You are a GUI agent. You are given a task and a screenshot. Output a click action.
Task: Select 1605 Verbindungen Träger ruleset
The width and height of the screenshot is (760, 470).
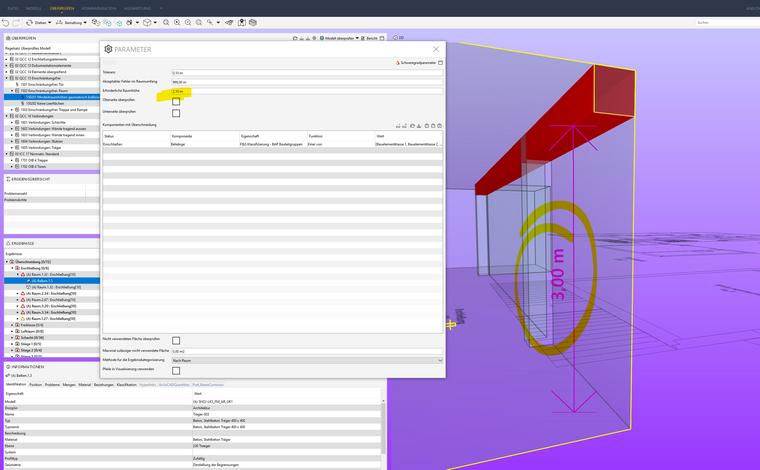[x=41, y=147]
